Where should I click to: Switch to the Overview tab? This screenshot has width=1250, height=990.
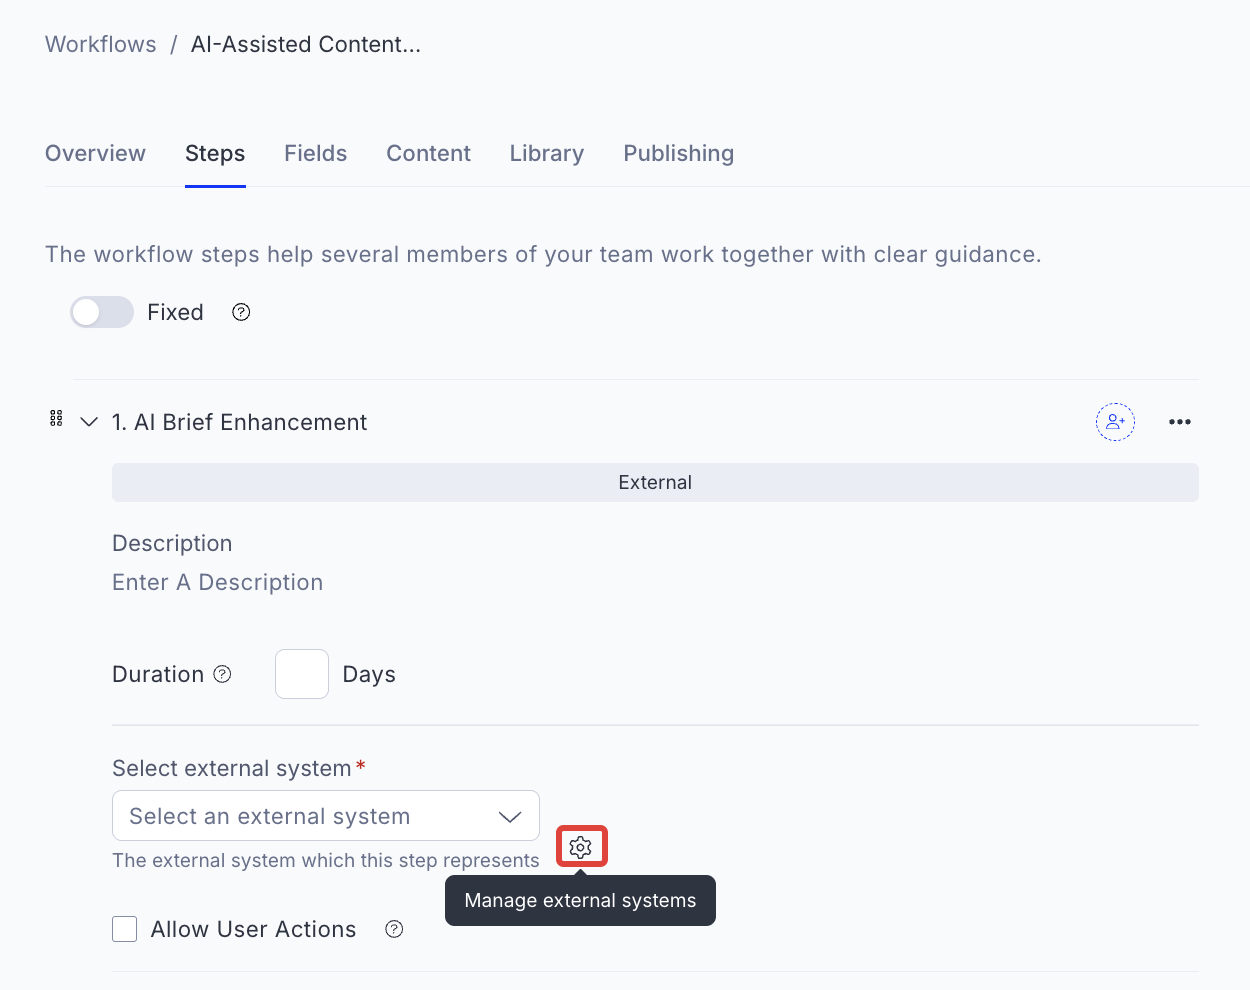(x=95, y=153)
